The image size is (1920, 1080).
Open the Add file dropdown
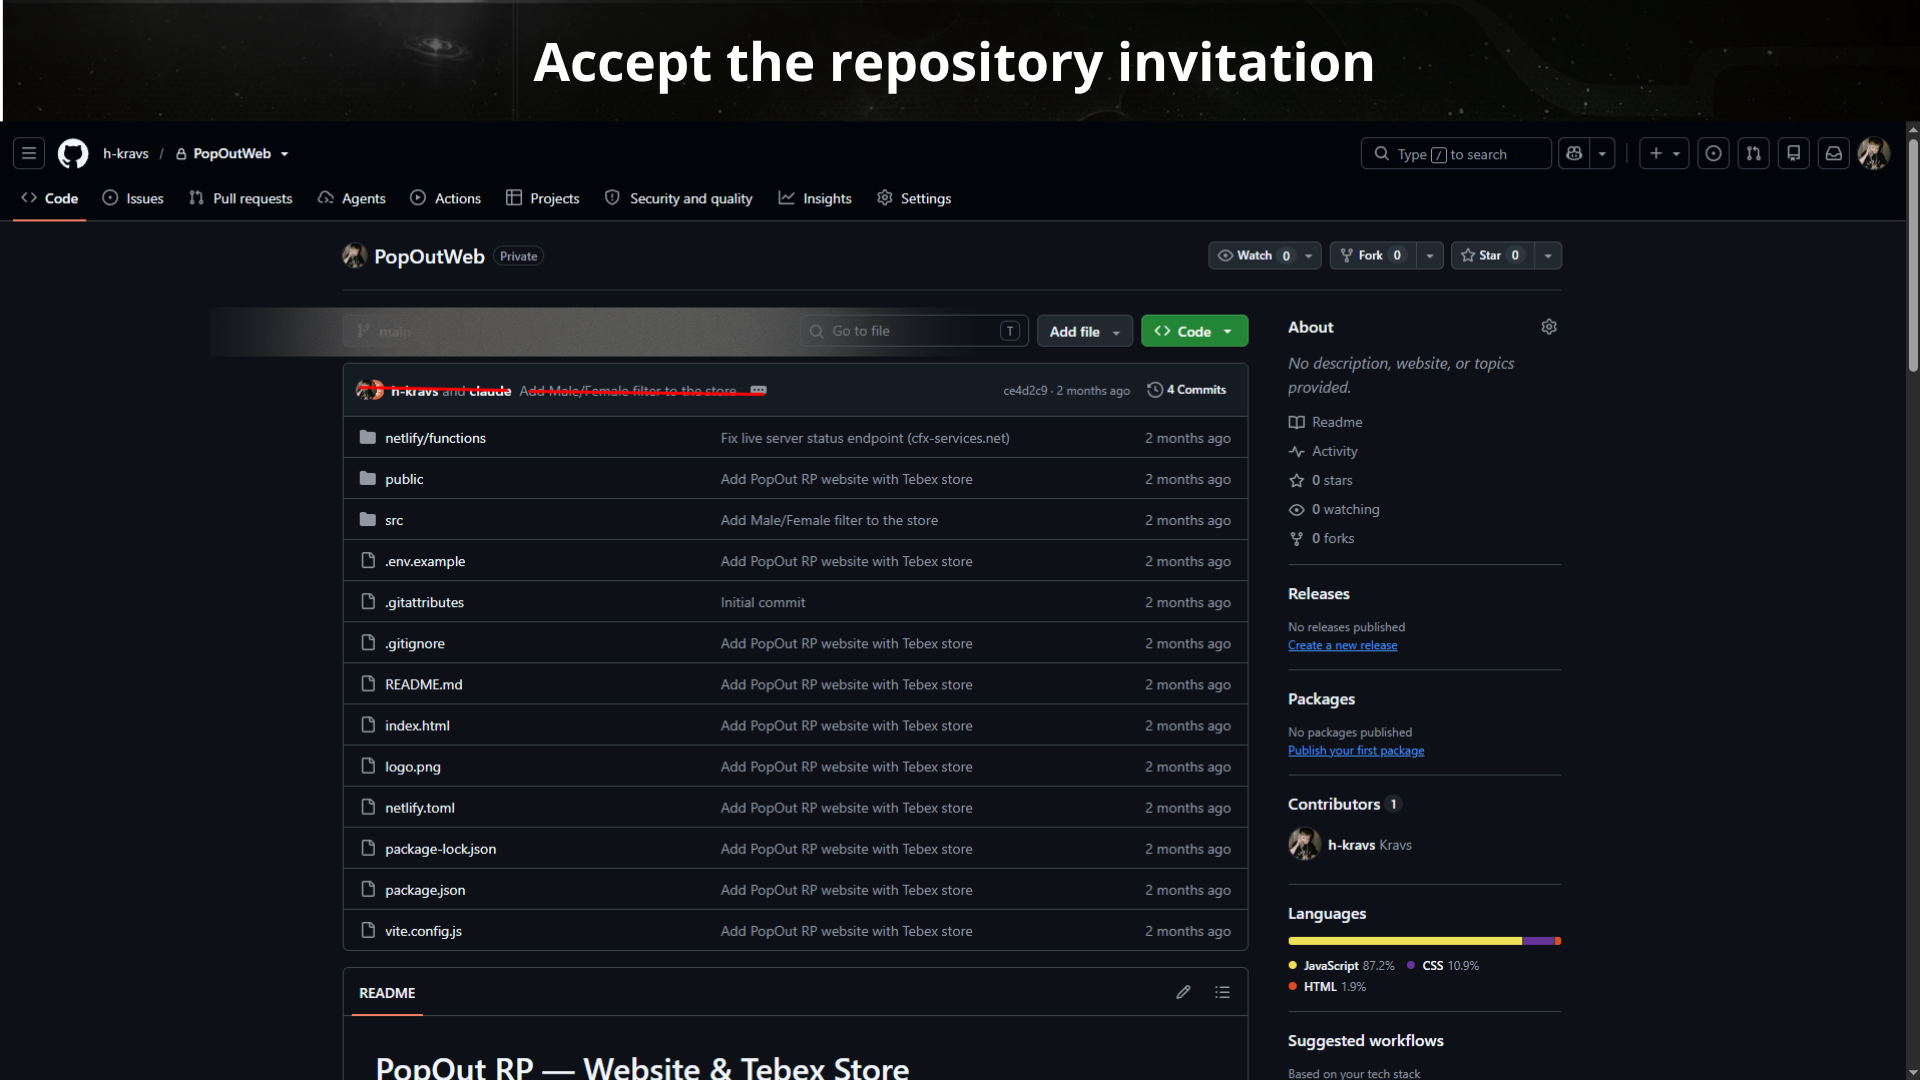point(1085,331)
